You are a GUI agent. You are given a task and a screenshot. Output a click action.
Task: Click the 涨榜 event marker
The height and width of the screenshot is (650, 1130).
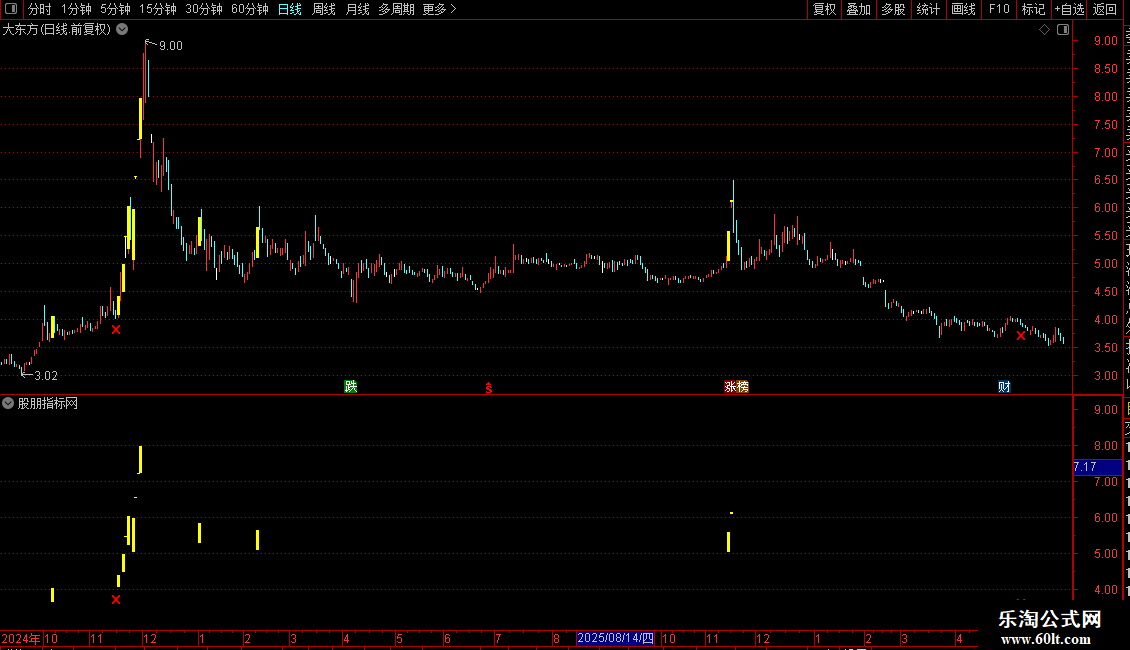737,387
